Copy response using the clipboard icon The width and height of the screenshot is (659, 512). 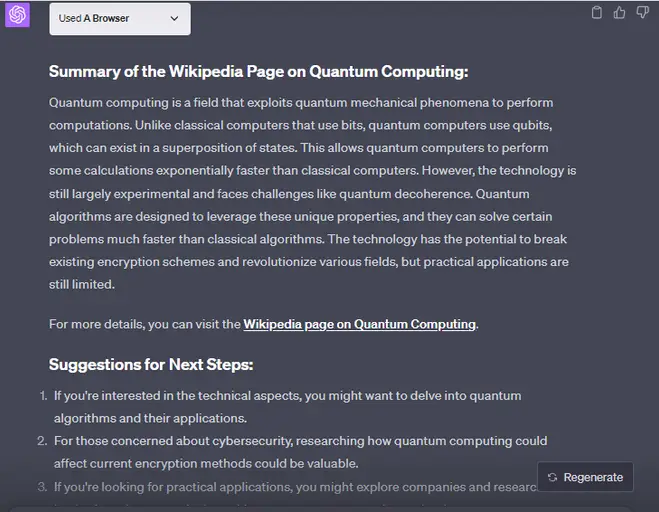coord(596,13)
